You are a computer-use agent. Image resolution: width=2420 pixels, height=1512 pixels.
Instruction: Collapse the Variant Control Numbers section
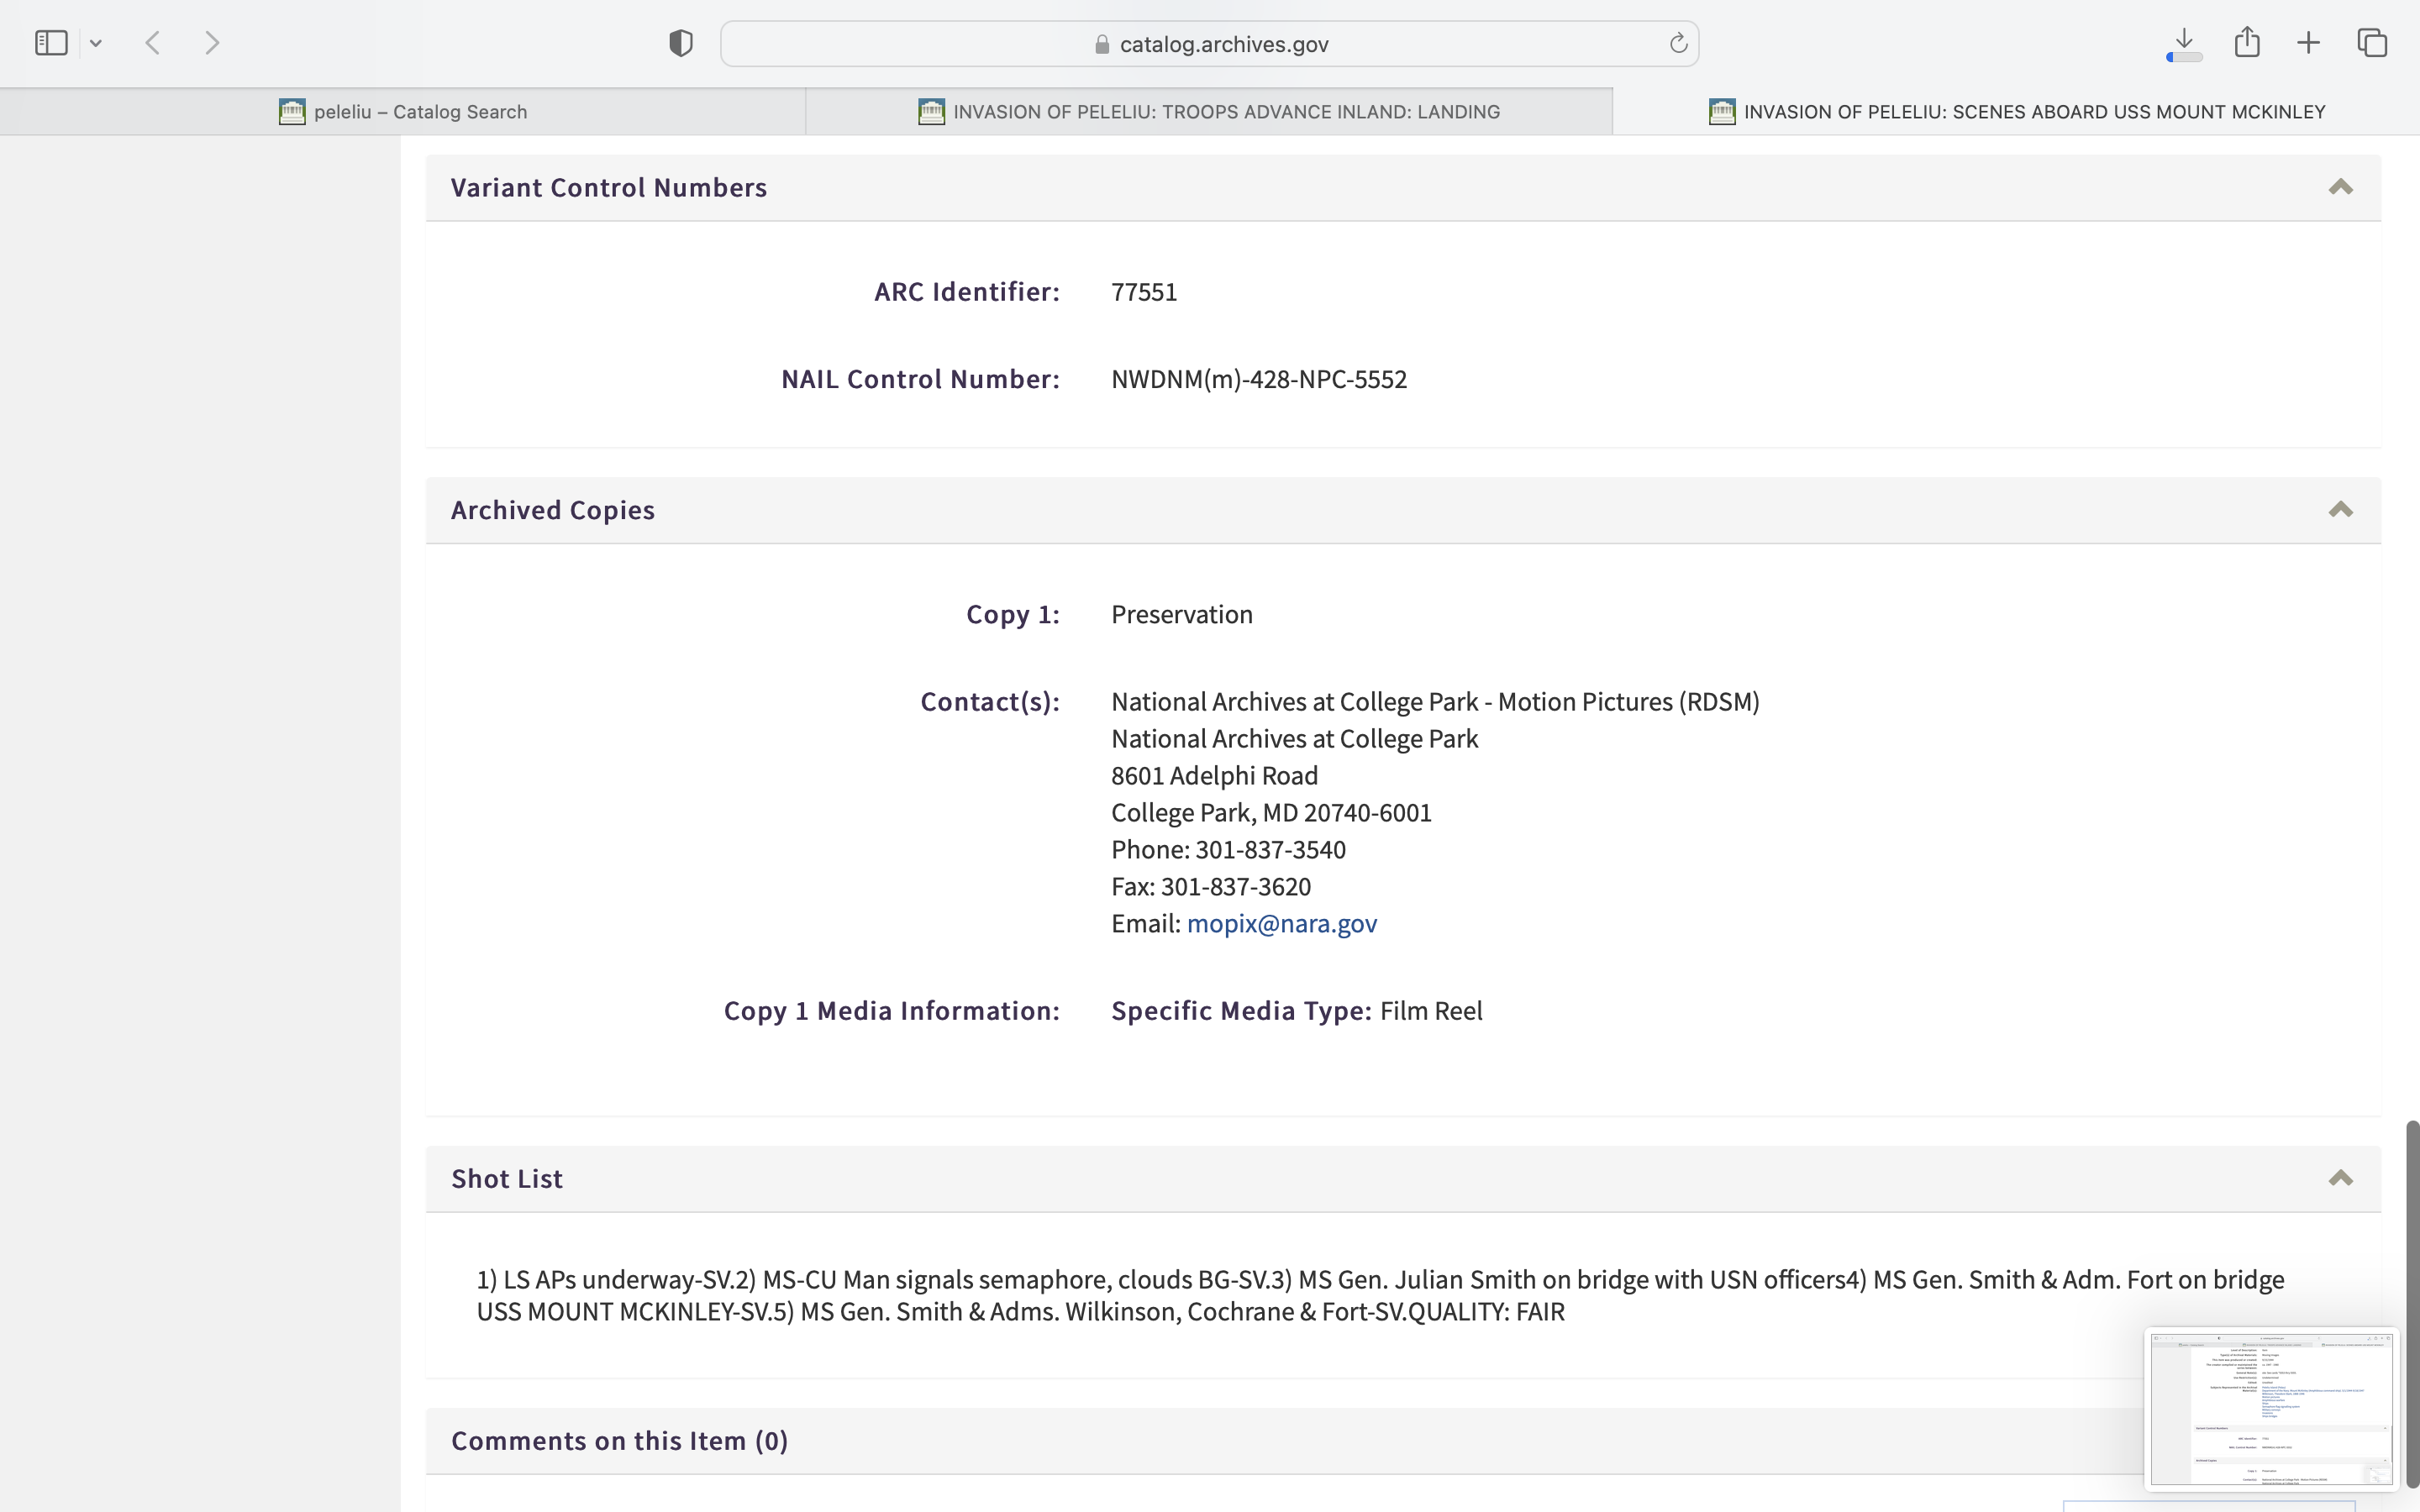click(2340, 187)
